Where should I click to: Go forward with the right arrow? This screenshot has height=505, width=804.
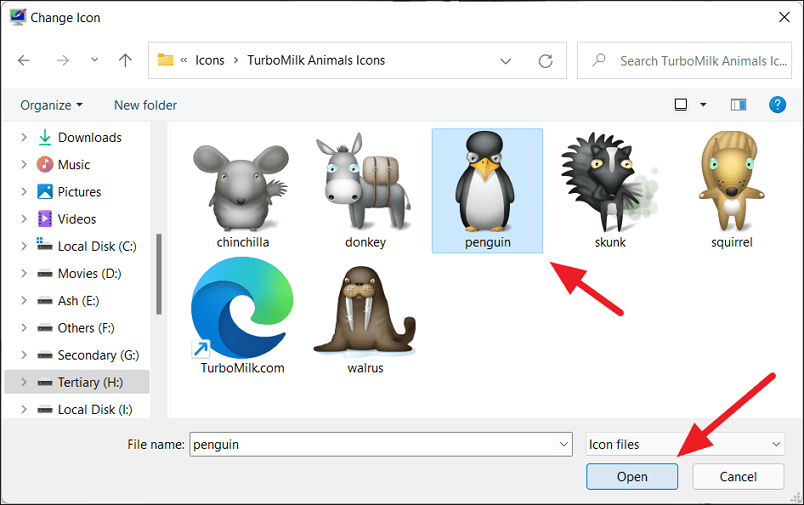[63, 60]
